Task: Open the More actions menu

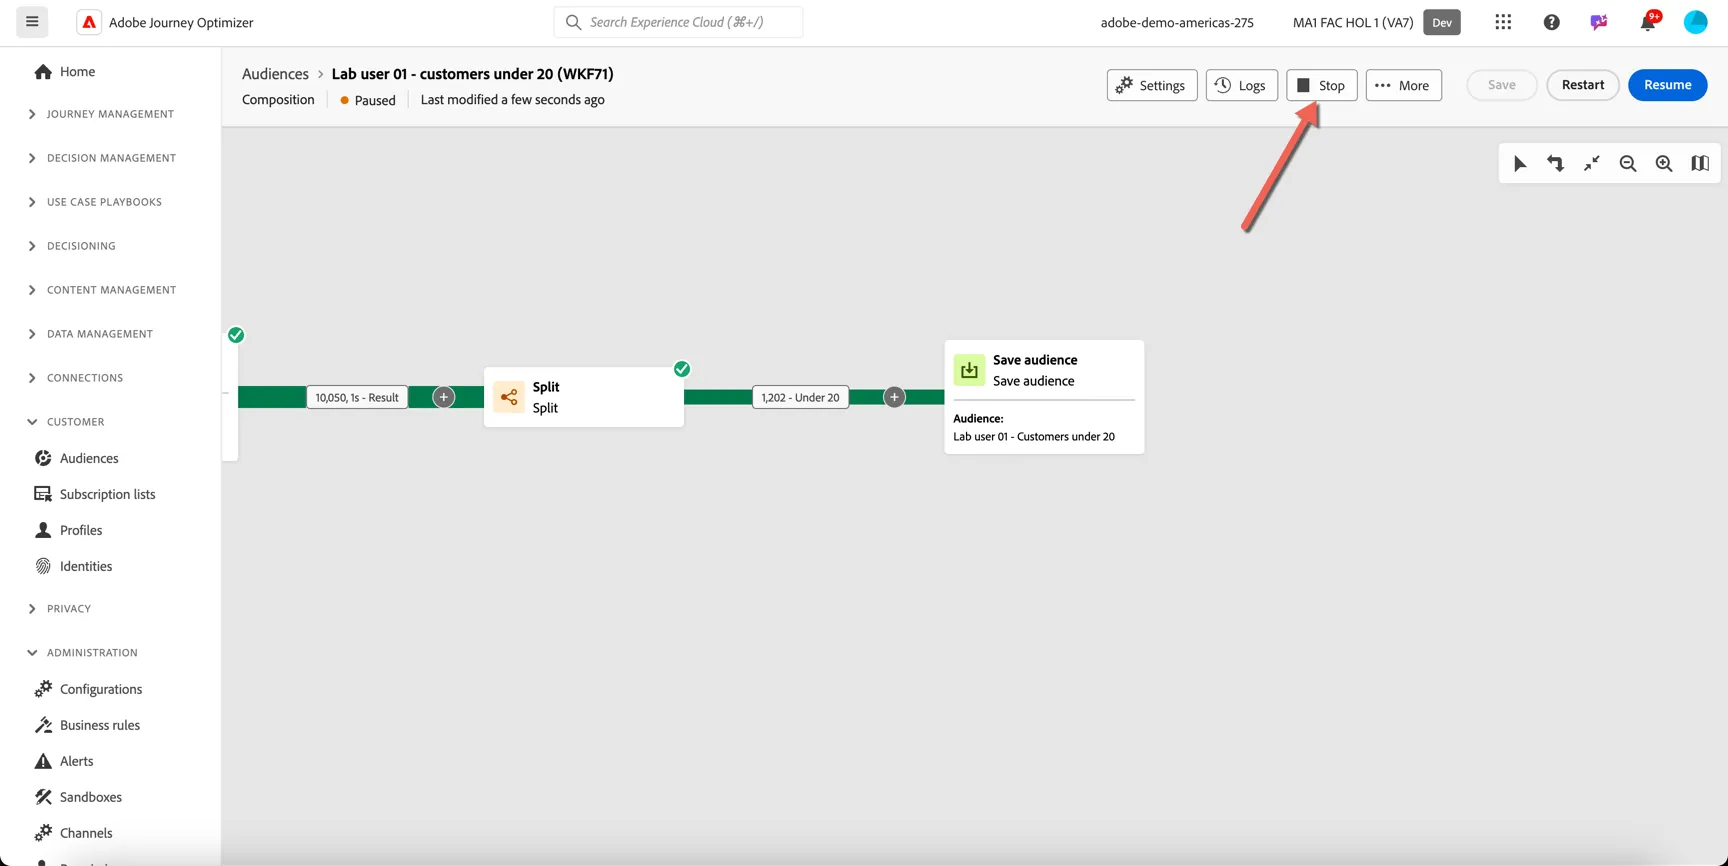Action: pos(1403,85)
